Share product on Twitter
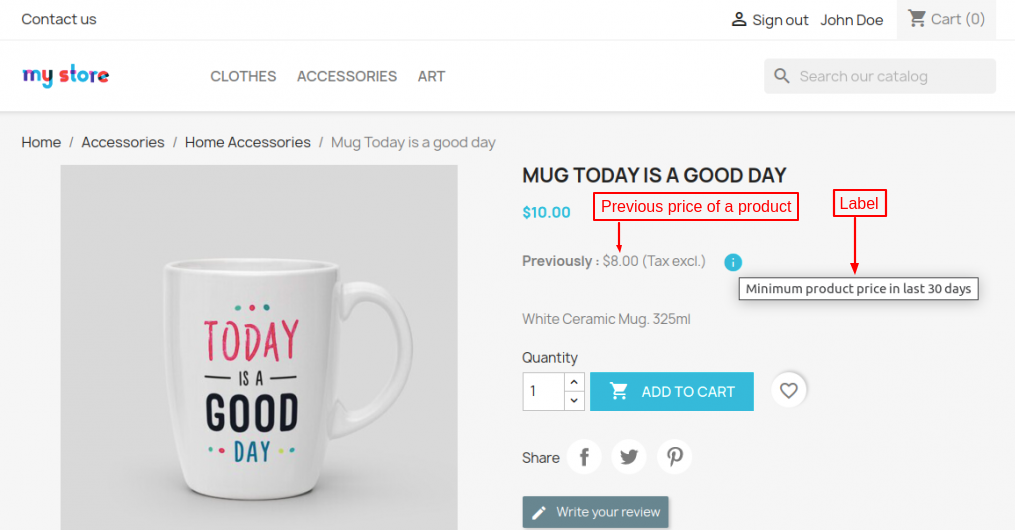This screenshot has width=1015, height=530. coord(629,457)
